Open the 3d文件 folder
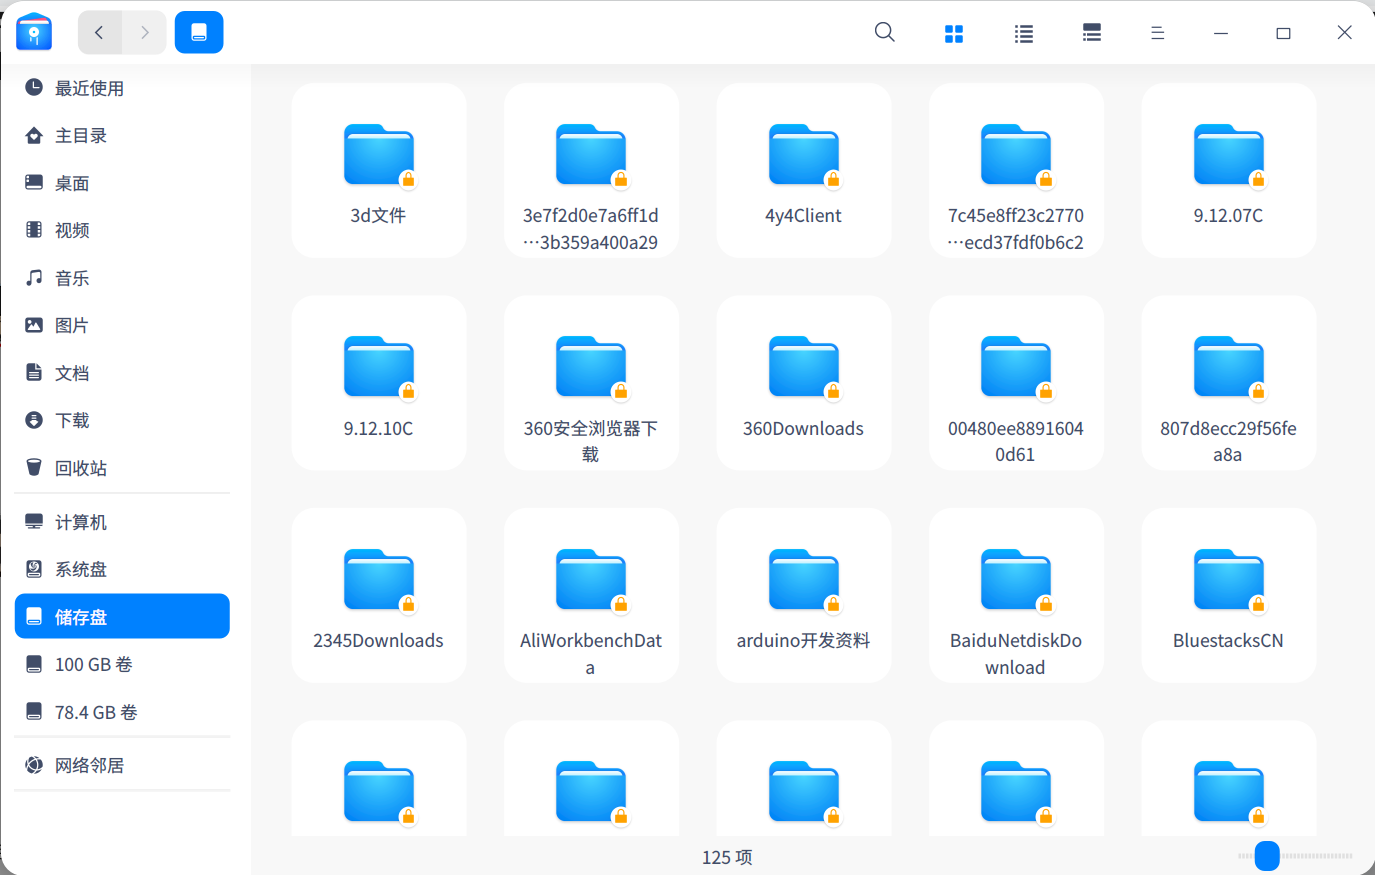Image resolution: width=1375 pixels, height=875 pixels. pos(378,170)
